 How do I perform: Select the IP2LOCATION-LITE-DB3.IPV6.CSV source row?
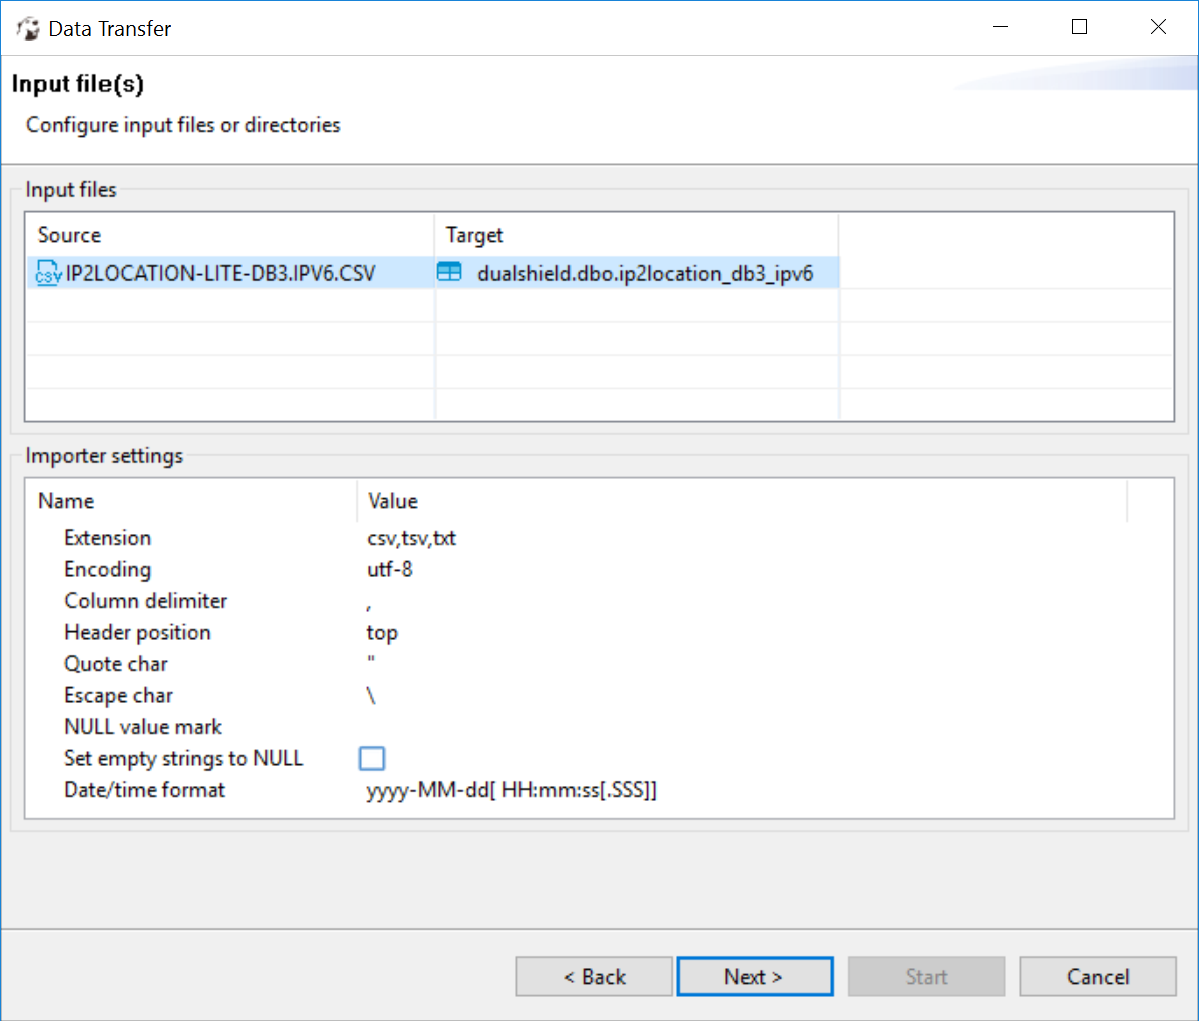(x=220, y=273)
